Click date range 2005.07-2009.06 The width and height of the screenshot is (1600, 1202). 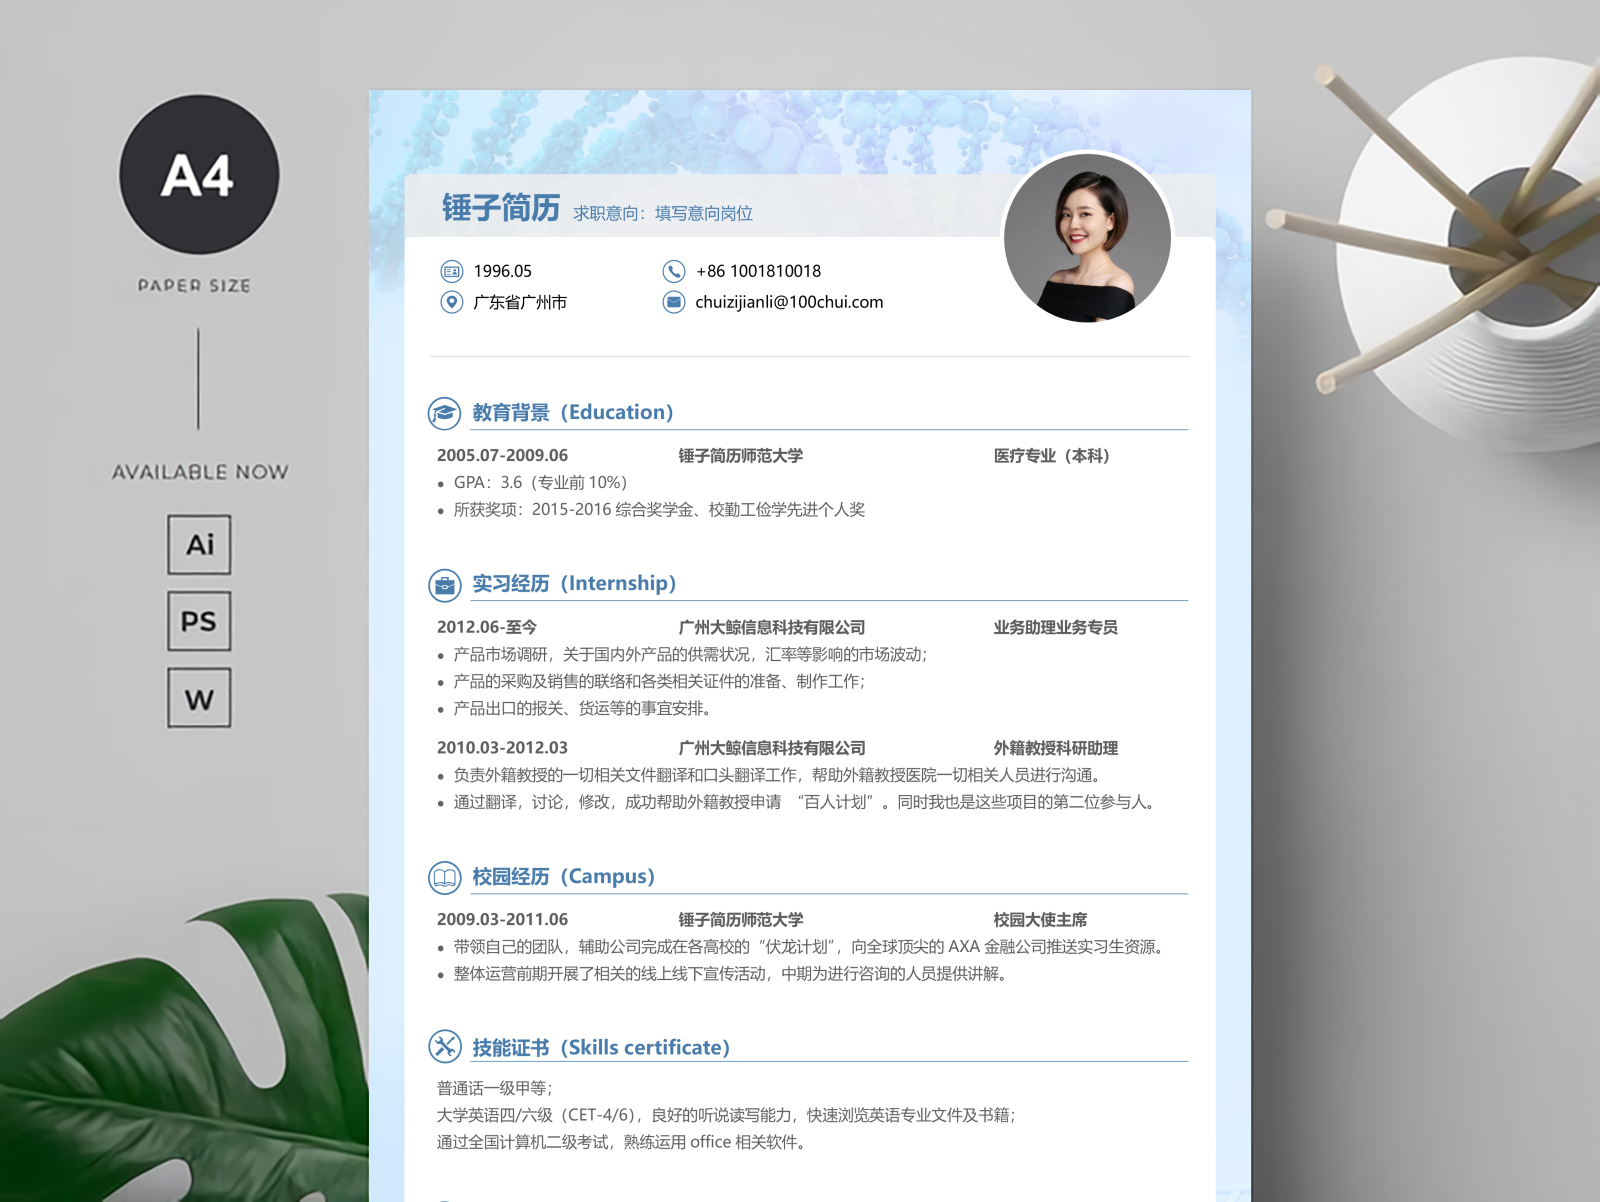pos(502,455)
